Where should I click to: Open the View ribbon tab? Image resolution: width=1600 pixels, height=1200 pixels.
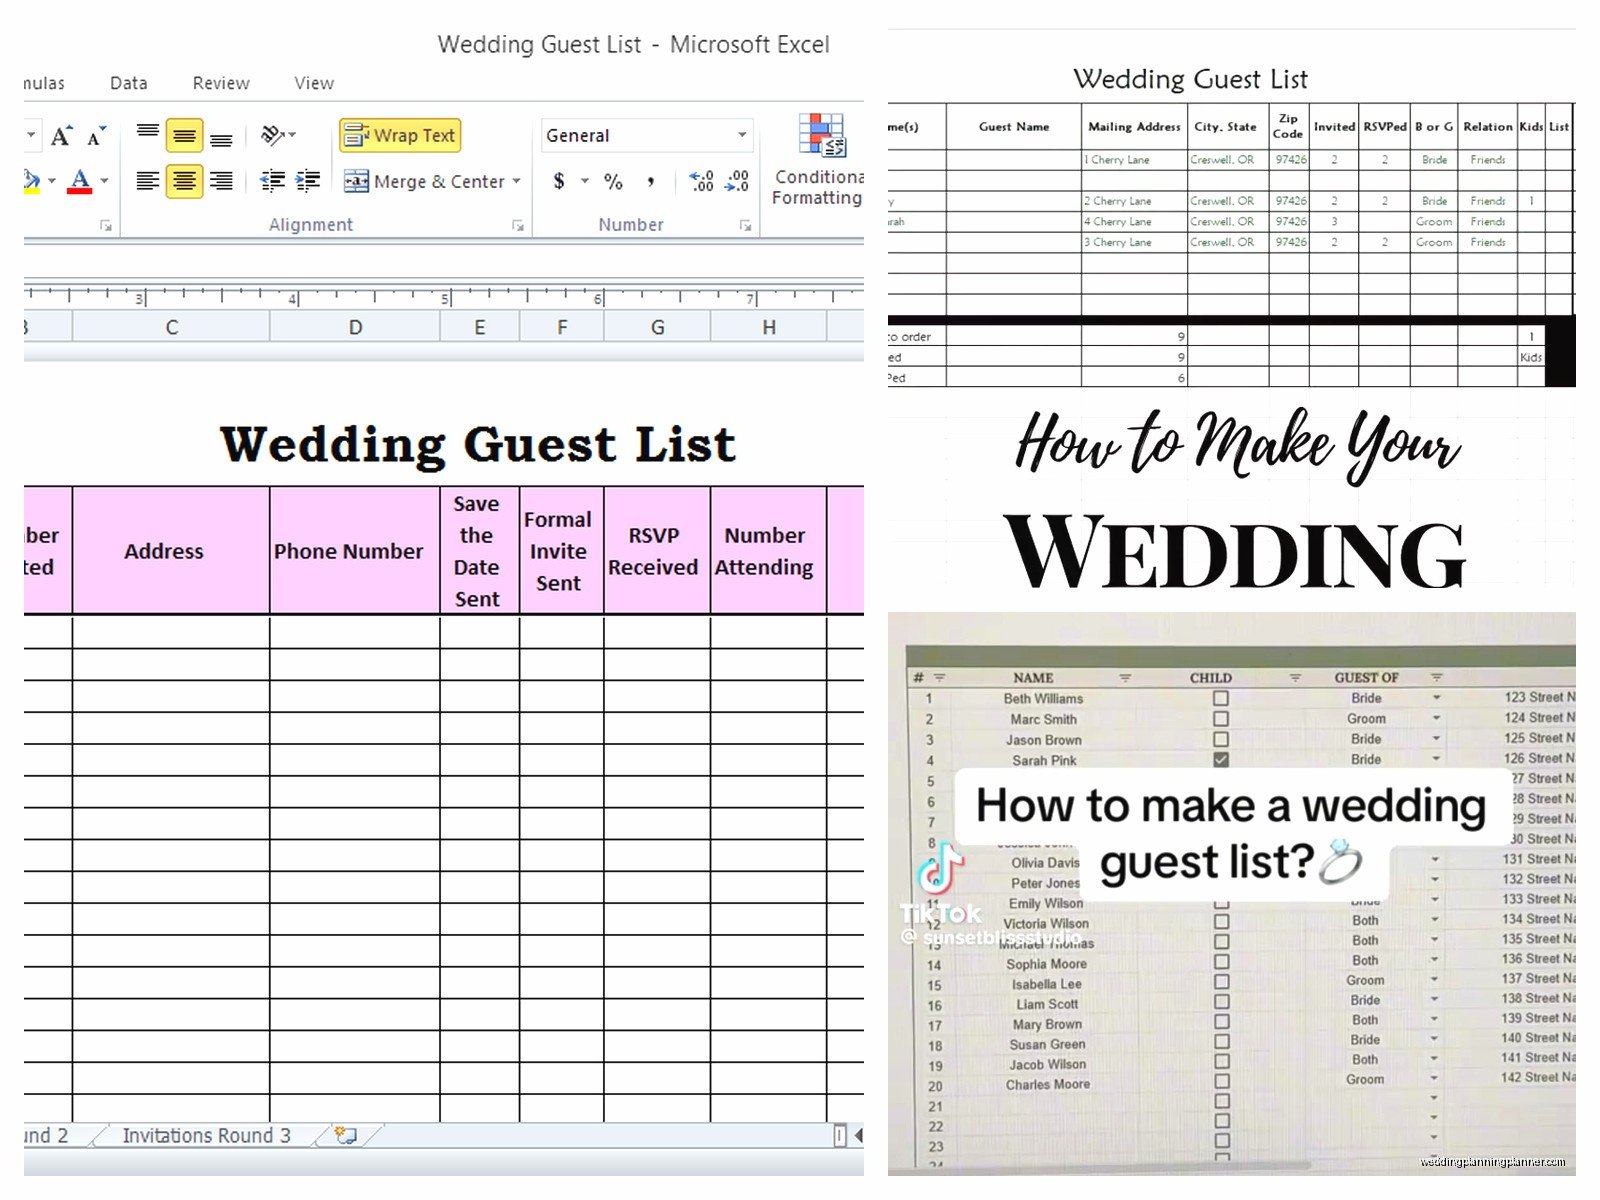coord(314,83)
